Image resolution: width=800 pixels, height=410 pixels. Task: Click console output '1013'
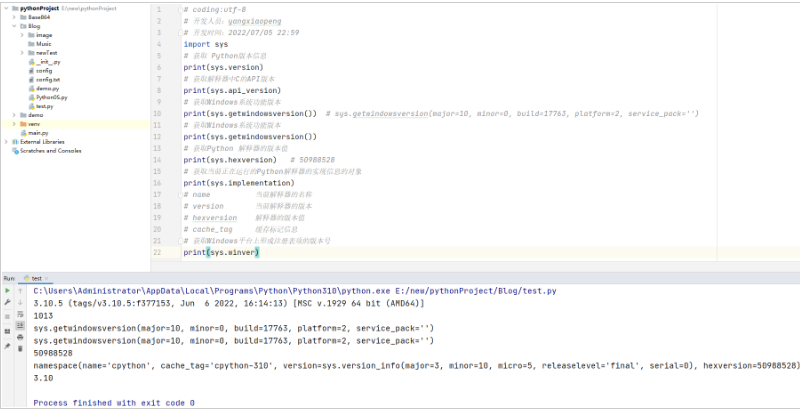click(x=43, y=316)
